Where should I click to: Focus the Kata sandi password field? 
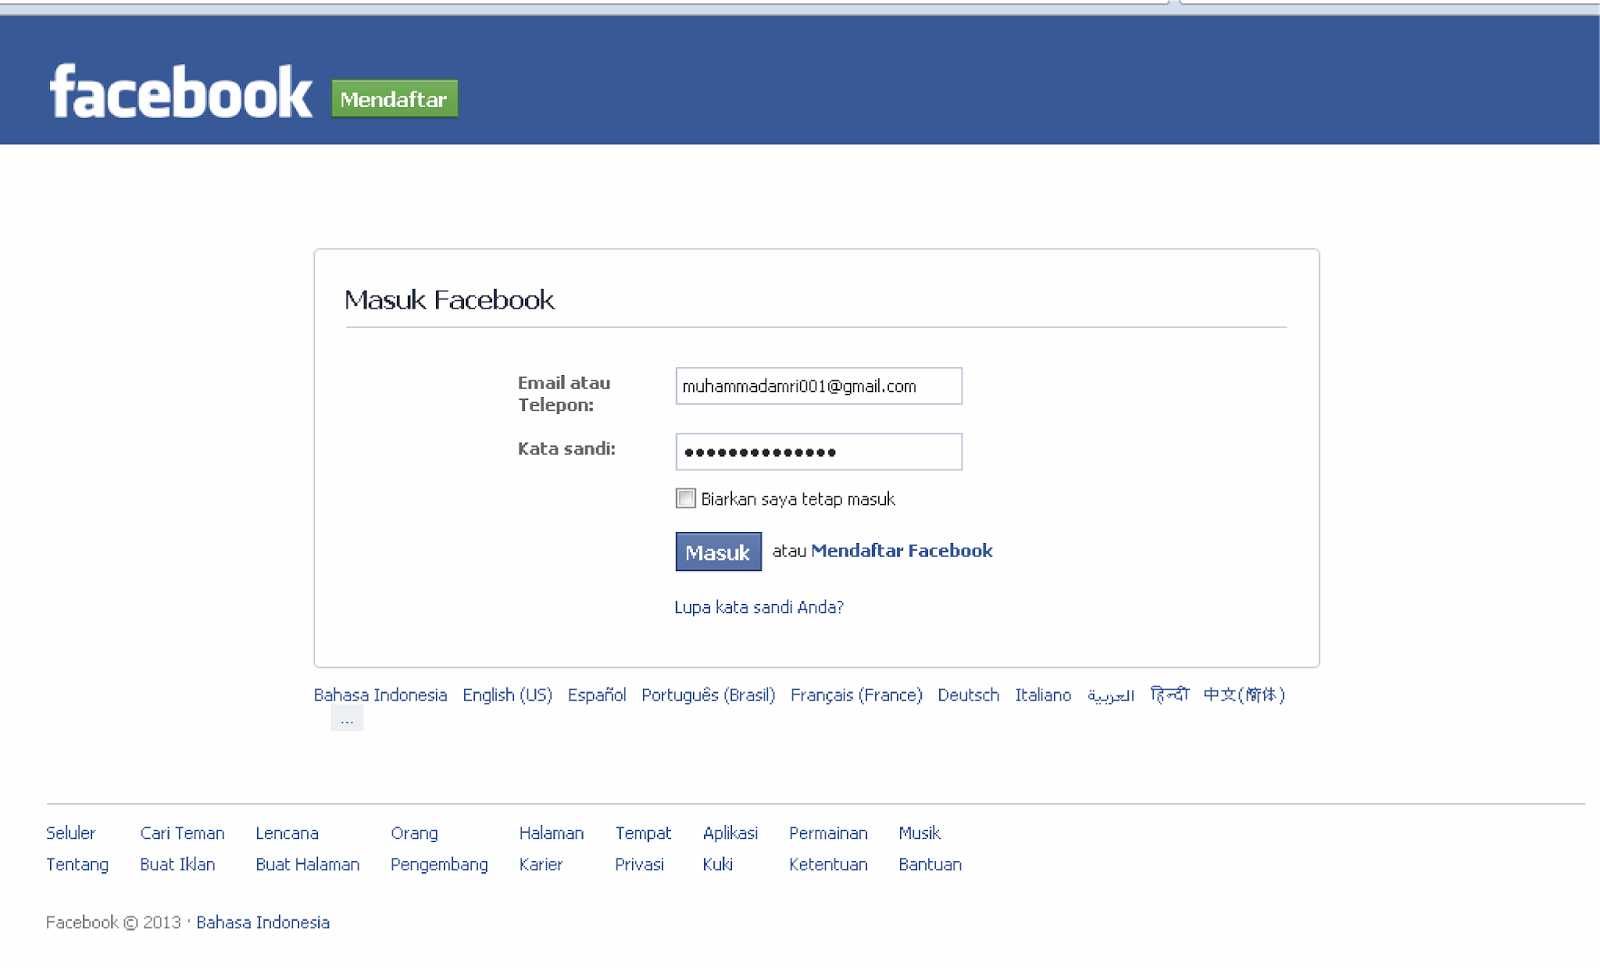(818, 452)
